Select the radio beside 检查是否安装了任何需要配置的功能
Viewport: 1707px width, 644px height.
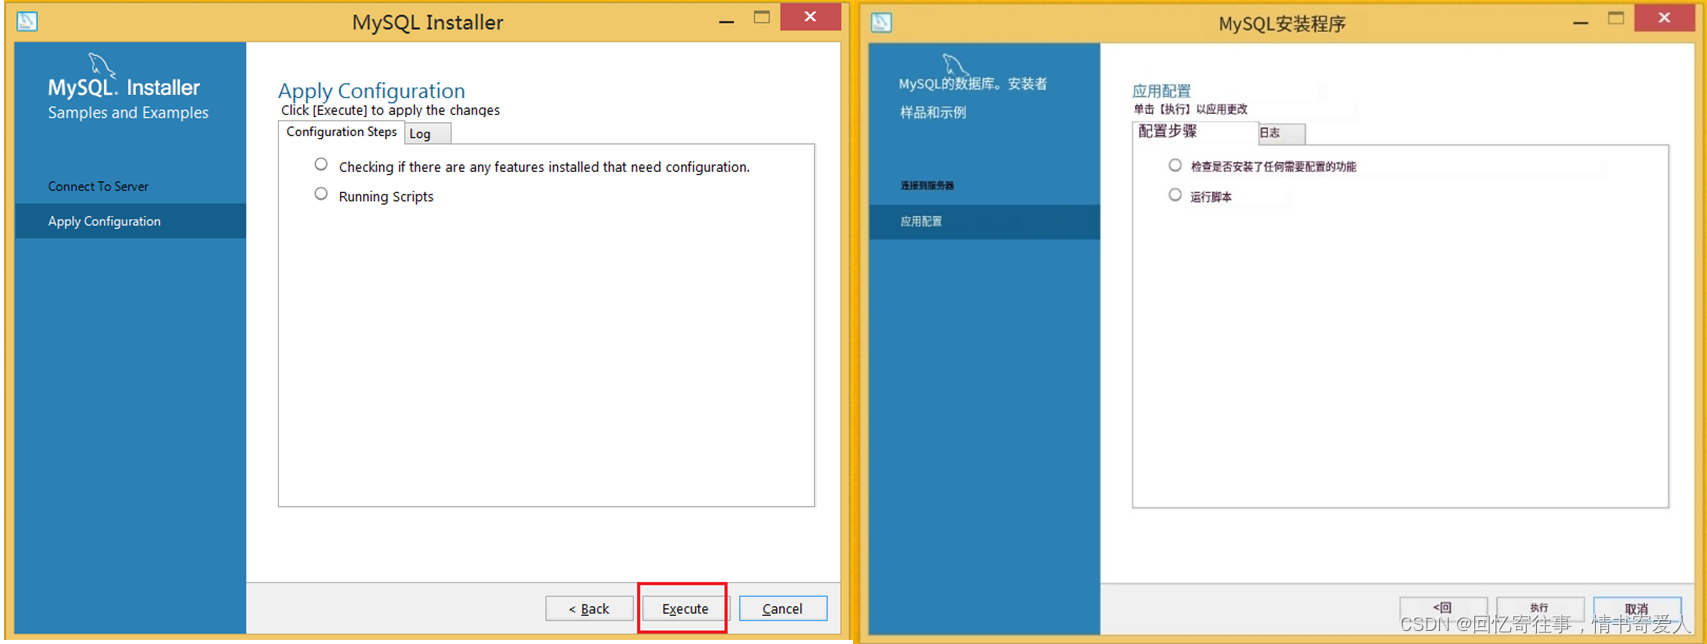[1175, 165]
